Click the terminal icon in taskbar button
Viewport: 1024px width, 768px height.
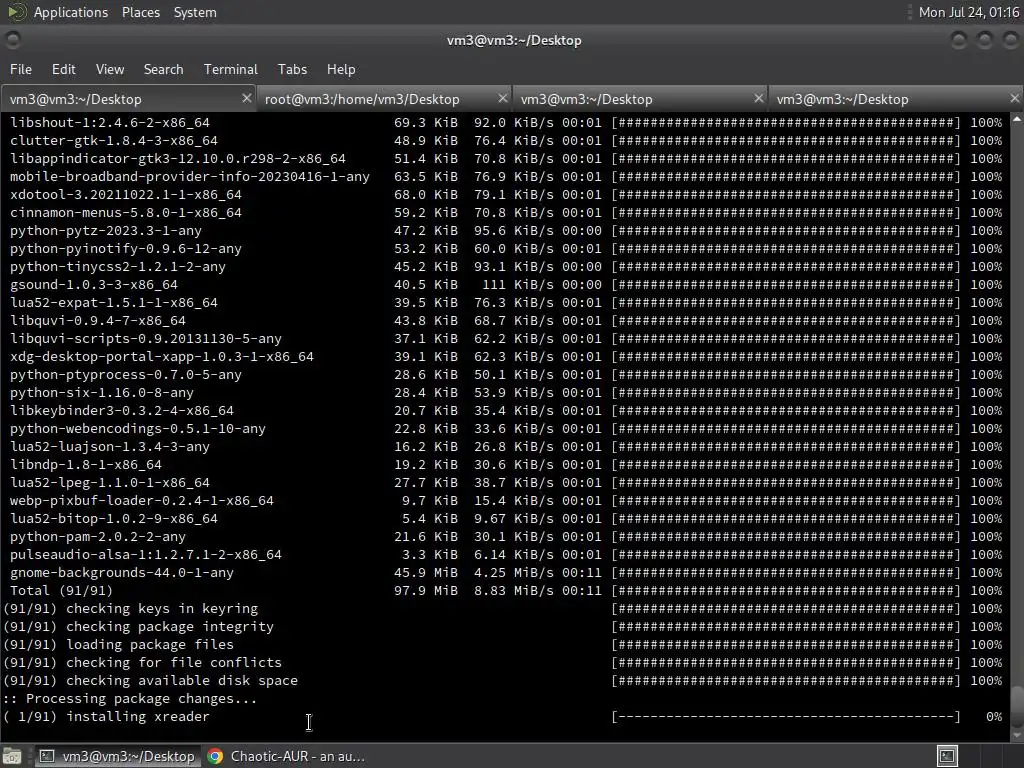click(47, 756)
